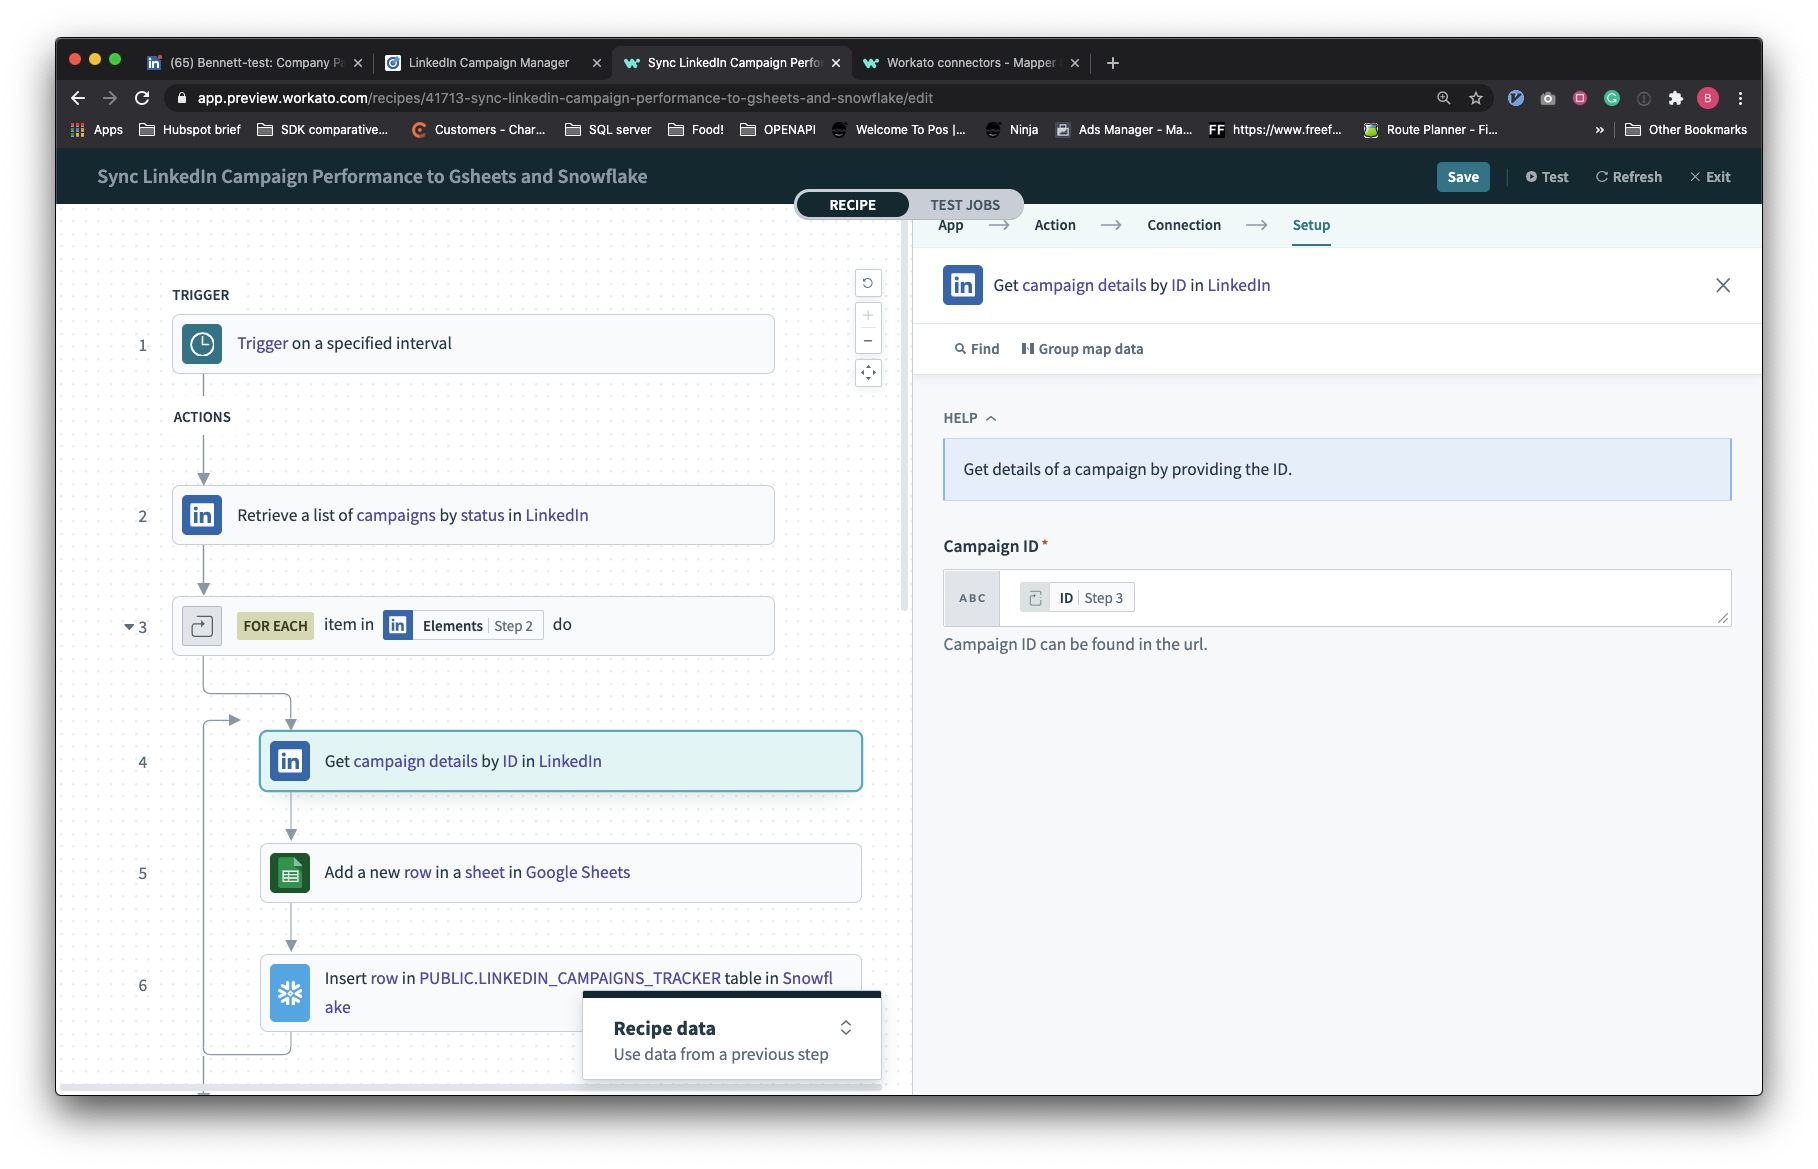The width and height of the screenshot is (1818, 1169).
Task: Click the For Each loop icon in step 3
Action: click(x=202, y=626)
